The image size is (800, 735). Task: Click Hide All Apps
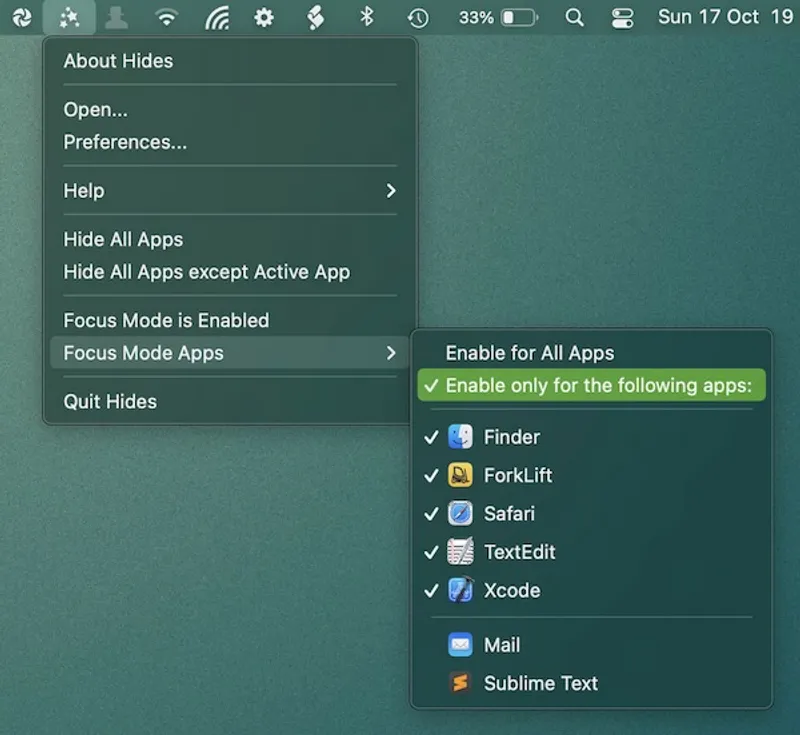(x=123, y=239)
